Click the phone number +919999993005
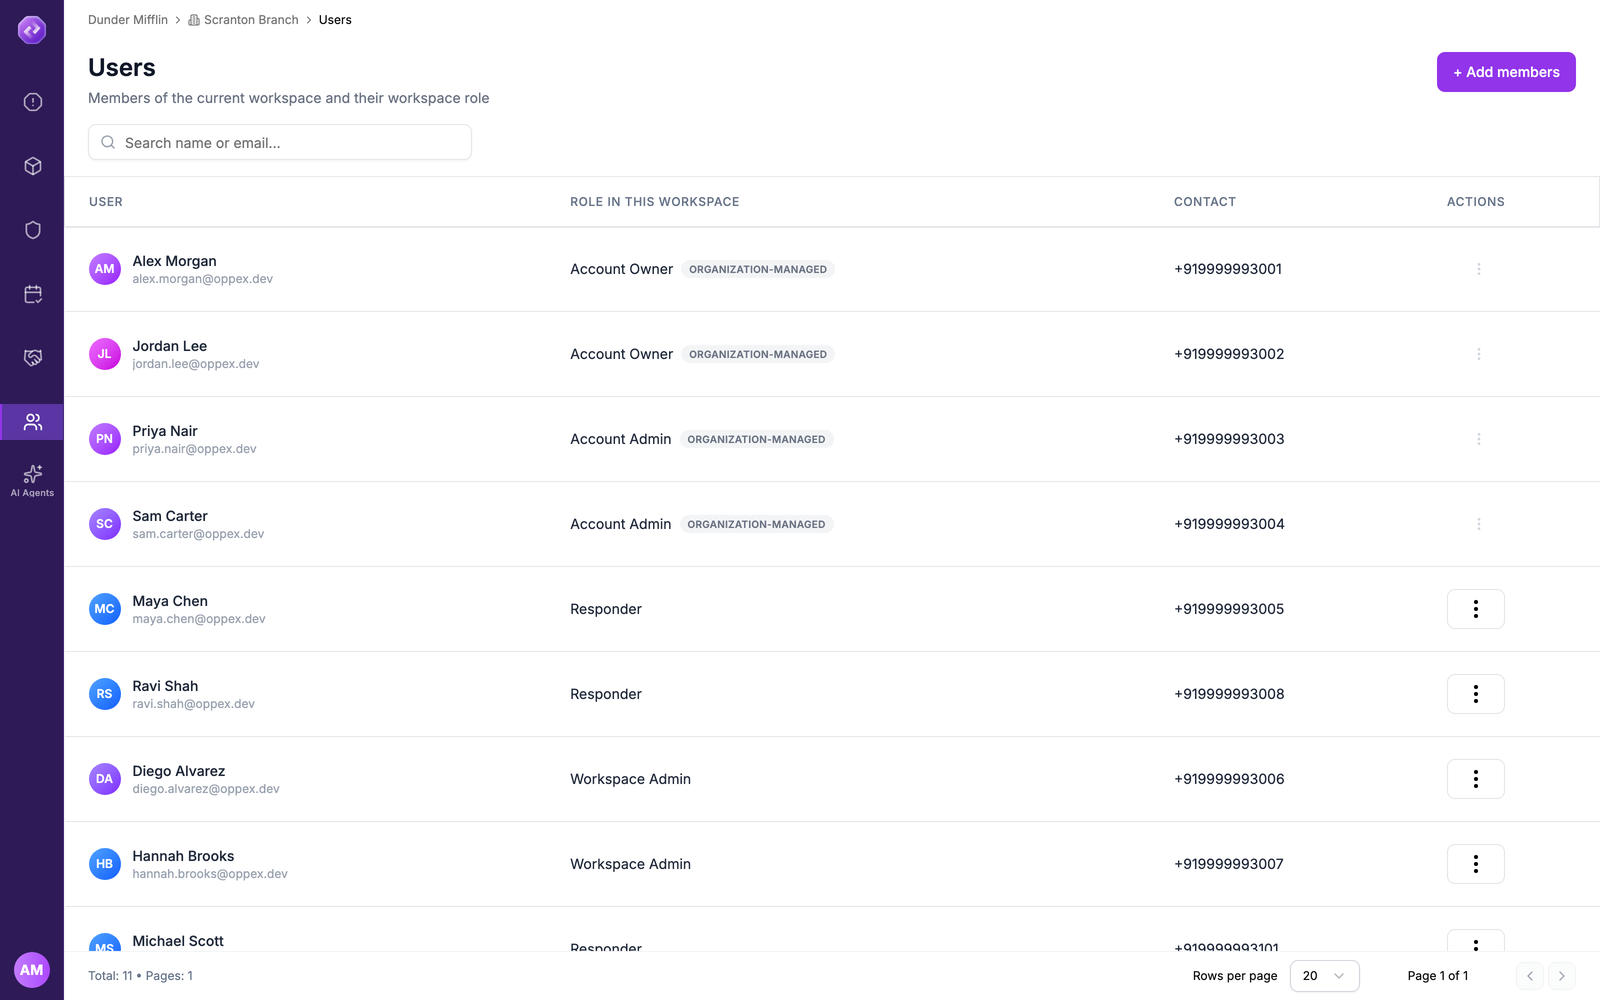This screenshot has height=1000, width=1600. 1229,609
